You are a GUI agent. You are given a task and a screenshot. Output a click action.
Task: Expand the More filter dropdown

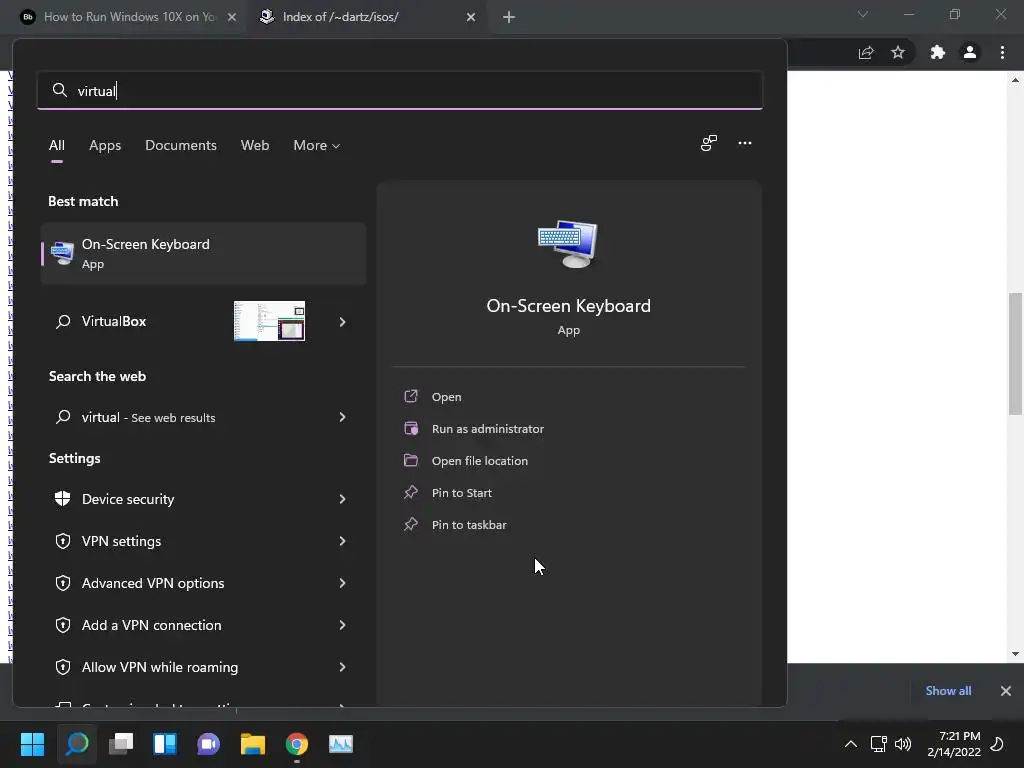[317, 146]
